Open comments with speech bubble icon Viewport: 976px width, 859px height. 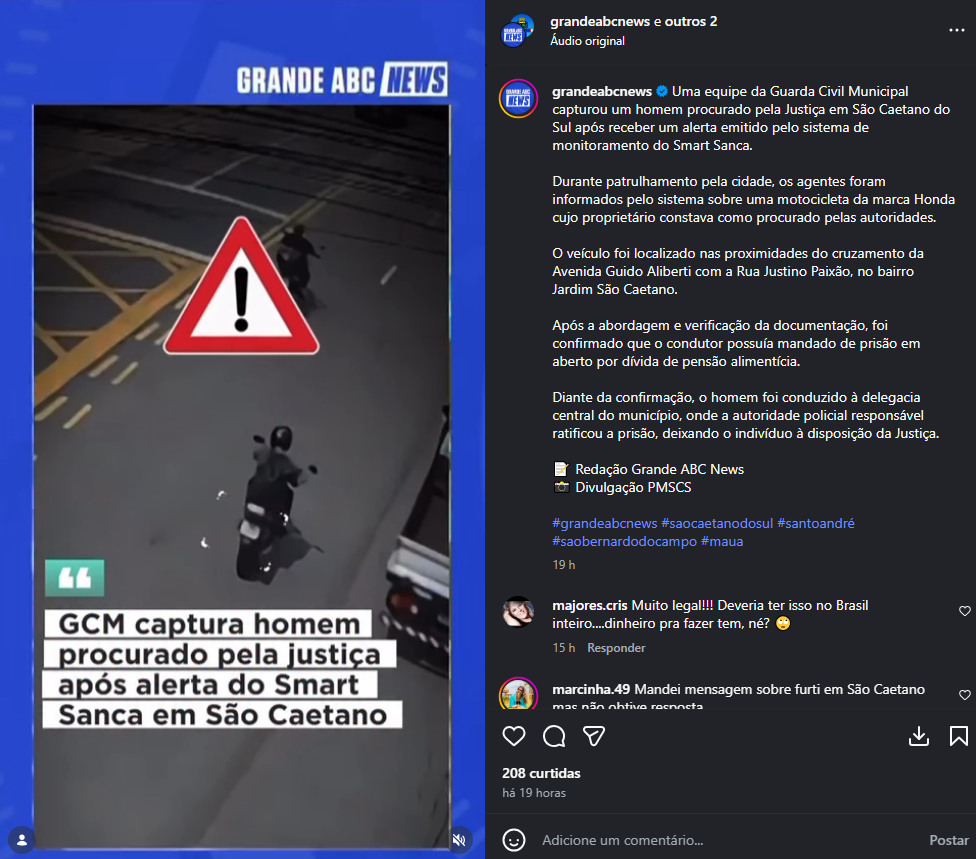[554, 736]
